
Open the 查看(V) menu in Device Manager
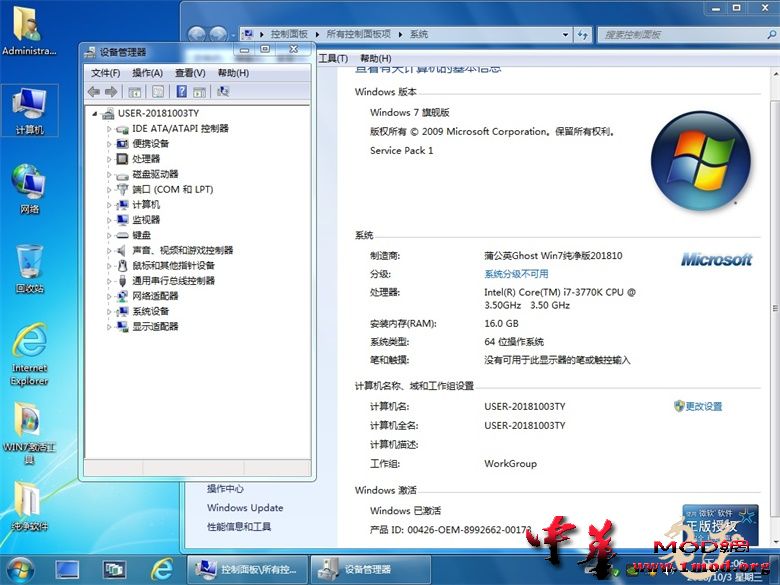tap(190, 73)
